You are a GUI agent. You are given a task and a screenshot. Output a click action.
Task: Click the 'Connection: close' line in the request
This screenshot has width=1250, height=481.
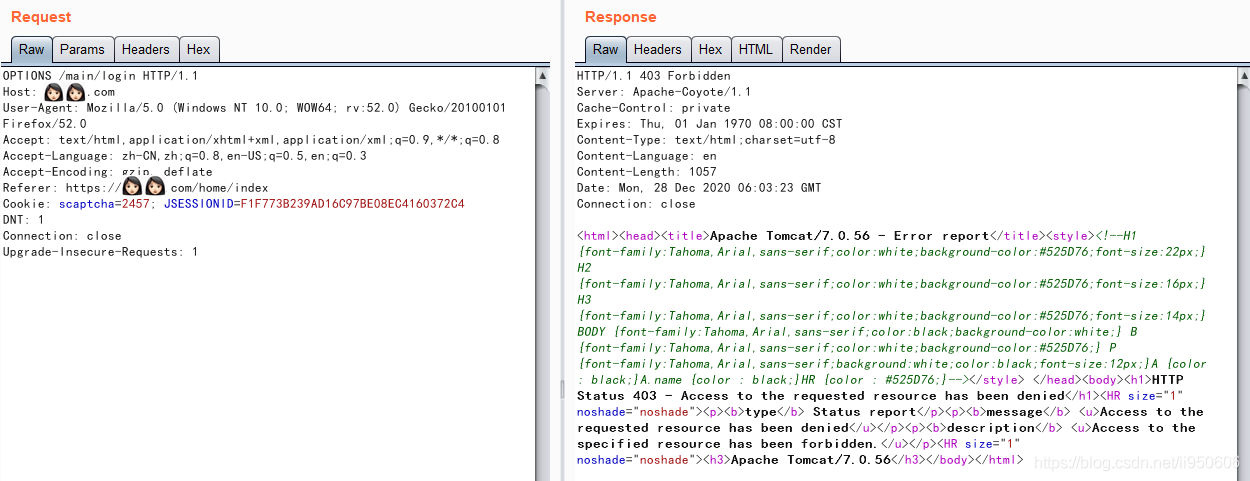pyautogui.click(x=62, y=236)
